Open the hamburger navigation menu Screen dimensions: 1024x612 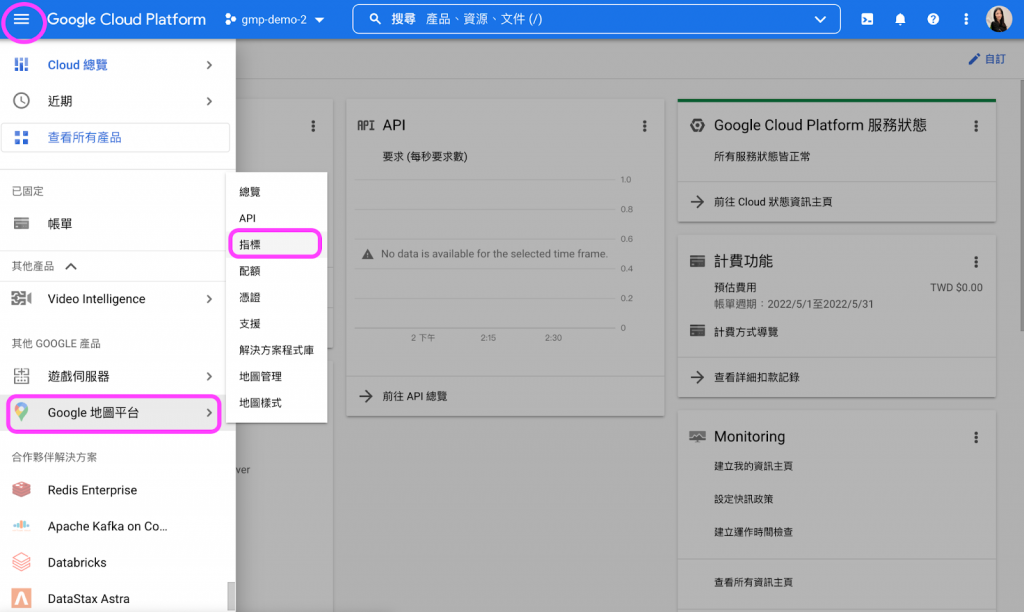coord(22,19)
